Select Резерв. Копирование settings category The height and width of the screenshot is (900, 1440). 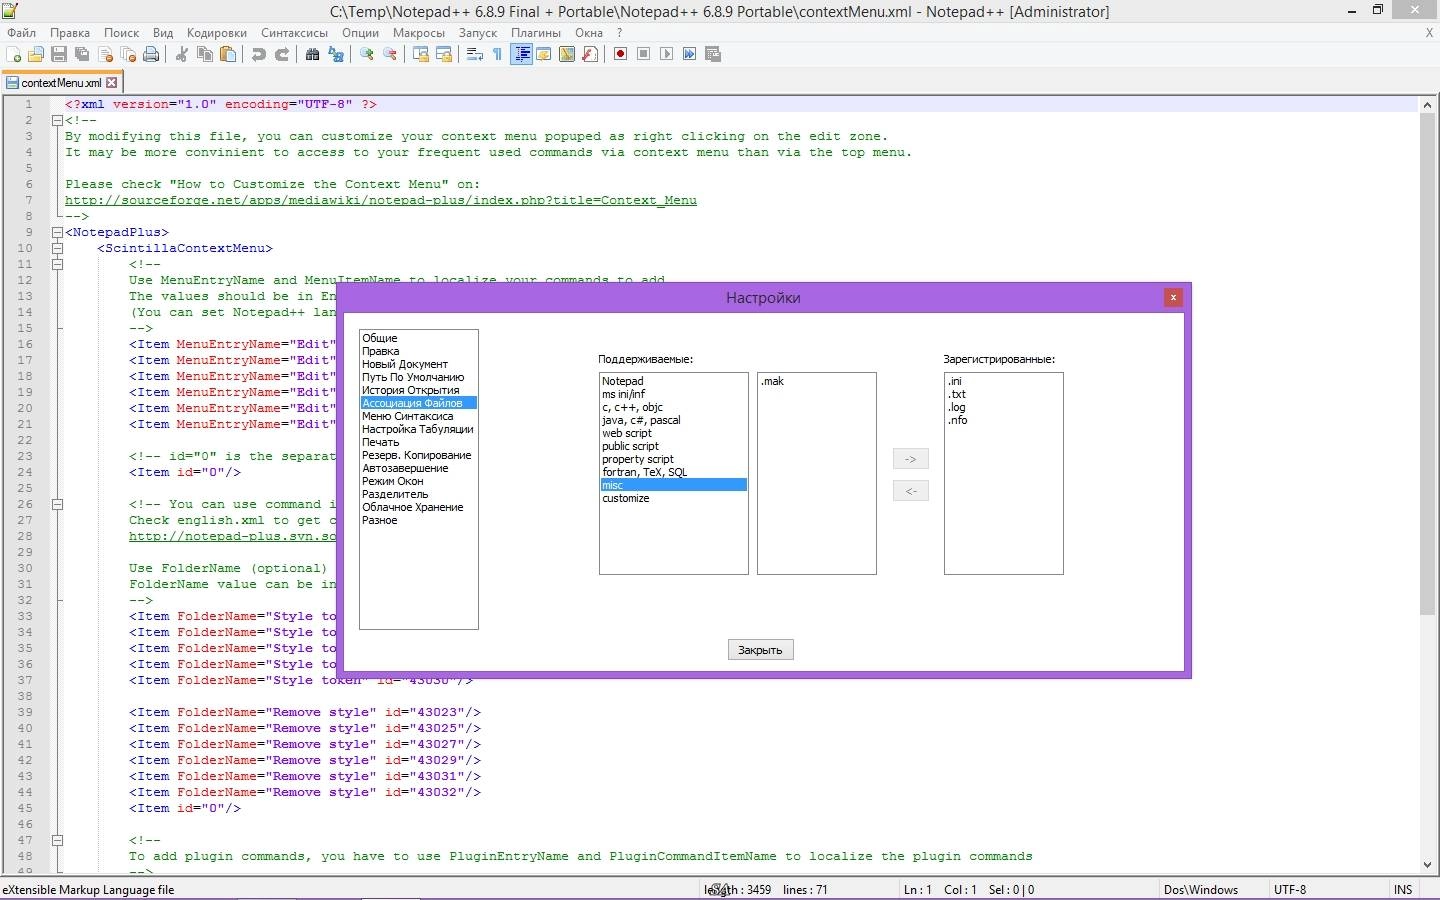pyautogui.click(x=418, y=455)
